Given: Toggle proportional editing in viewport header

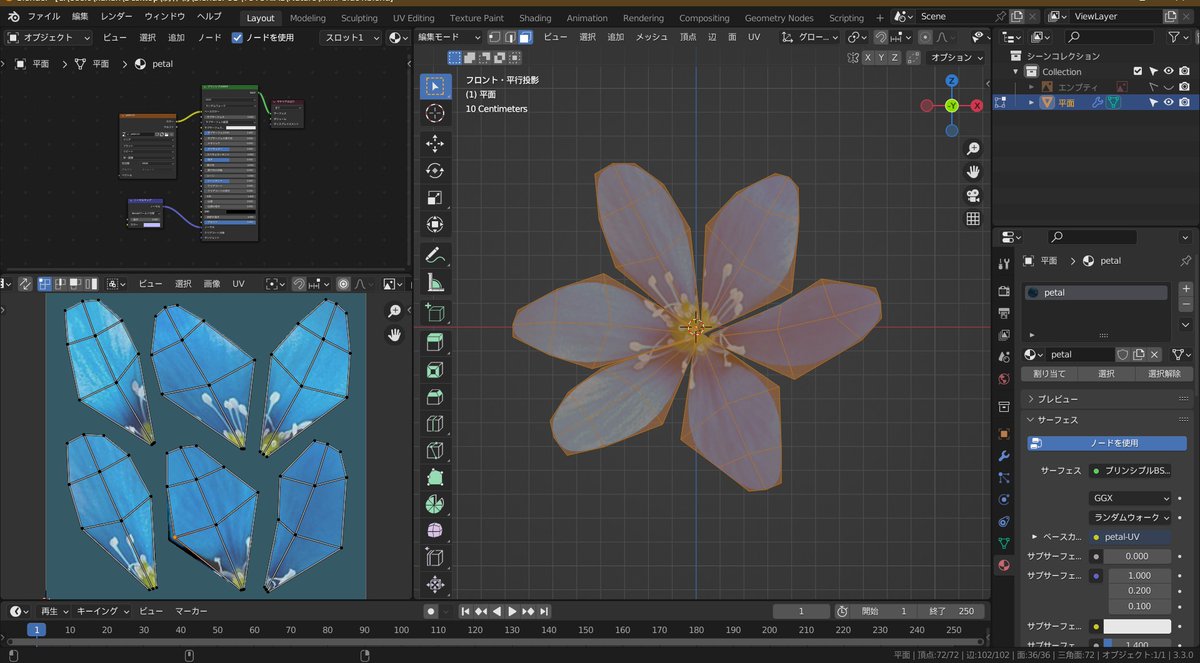Looking at the screenshot, I should (x=925, y=37).
